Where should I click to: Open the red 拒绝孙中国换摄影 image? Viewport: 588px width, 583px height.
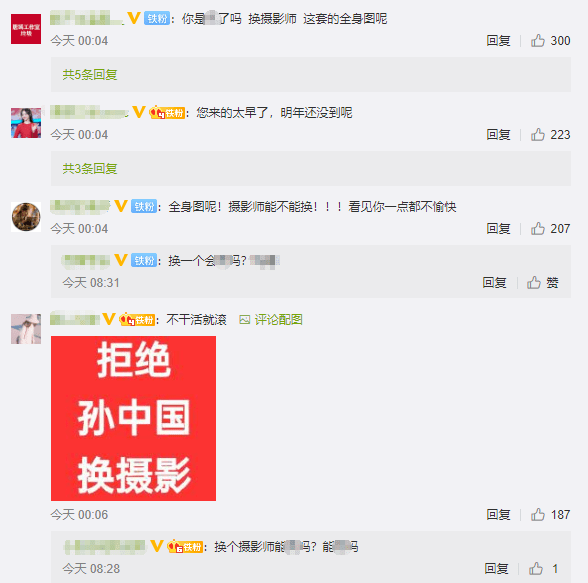134,418
